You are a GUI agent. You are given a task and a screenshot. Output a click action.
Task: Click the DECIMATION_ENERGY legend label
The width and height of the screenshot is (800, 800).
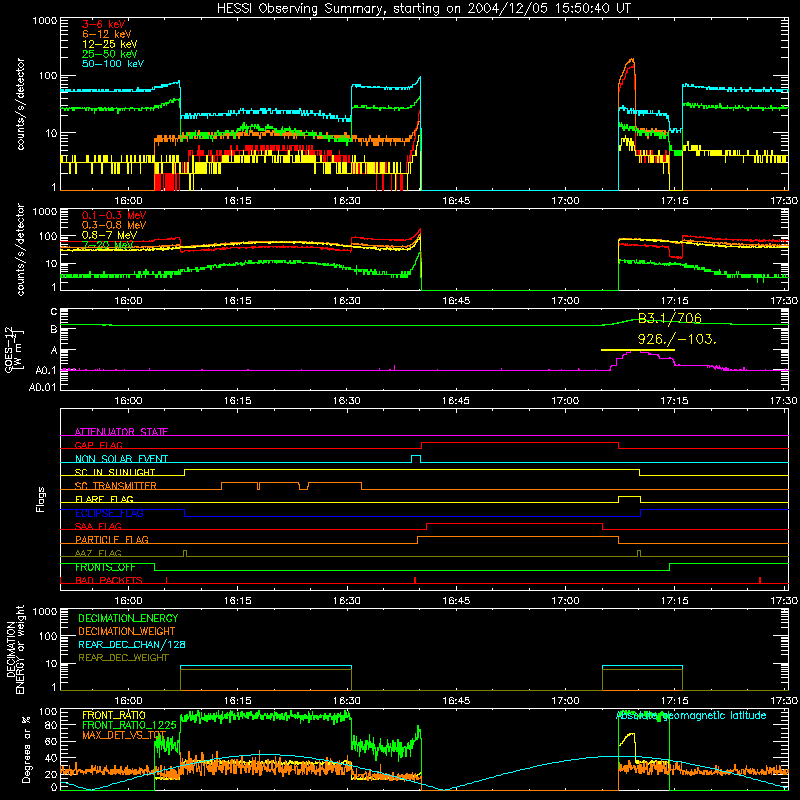point(128,618)
